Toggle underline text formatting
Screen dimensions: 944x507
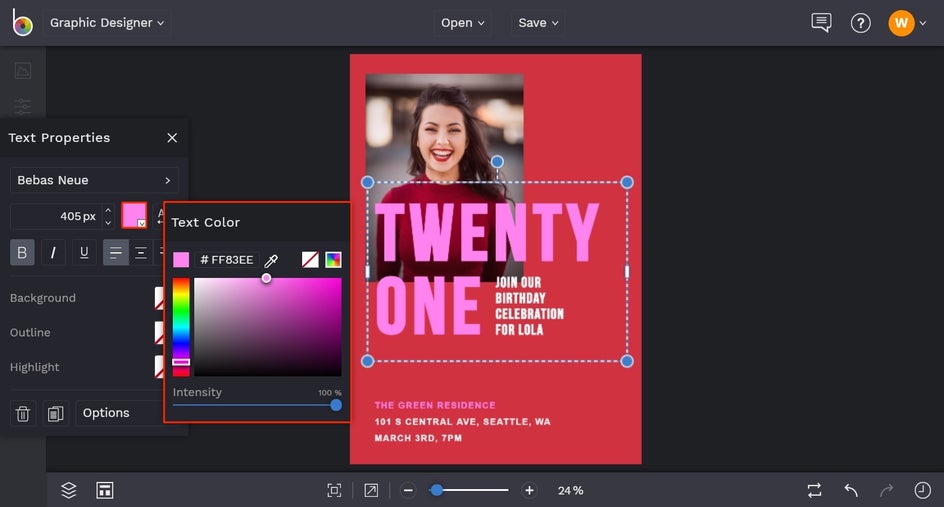[x=84, y=252]
